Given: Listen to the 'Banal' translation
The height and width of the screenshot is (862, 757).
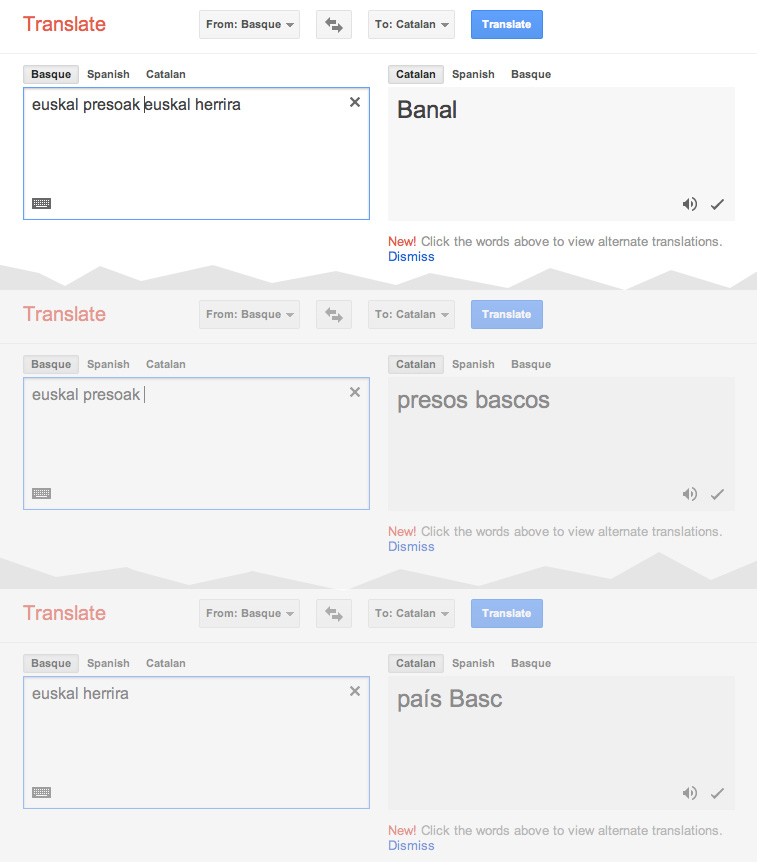Looking at the screenshot, I should tap(689, 204).
